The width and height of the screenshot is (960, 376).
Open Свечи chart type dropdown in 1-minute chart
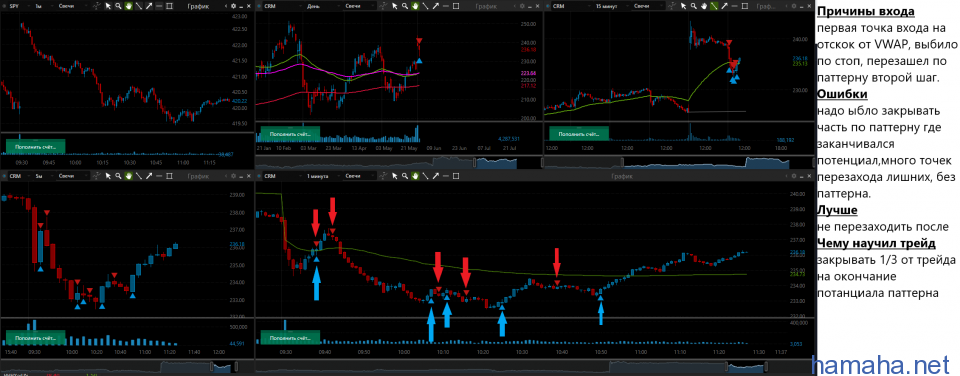(360, 176)
